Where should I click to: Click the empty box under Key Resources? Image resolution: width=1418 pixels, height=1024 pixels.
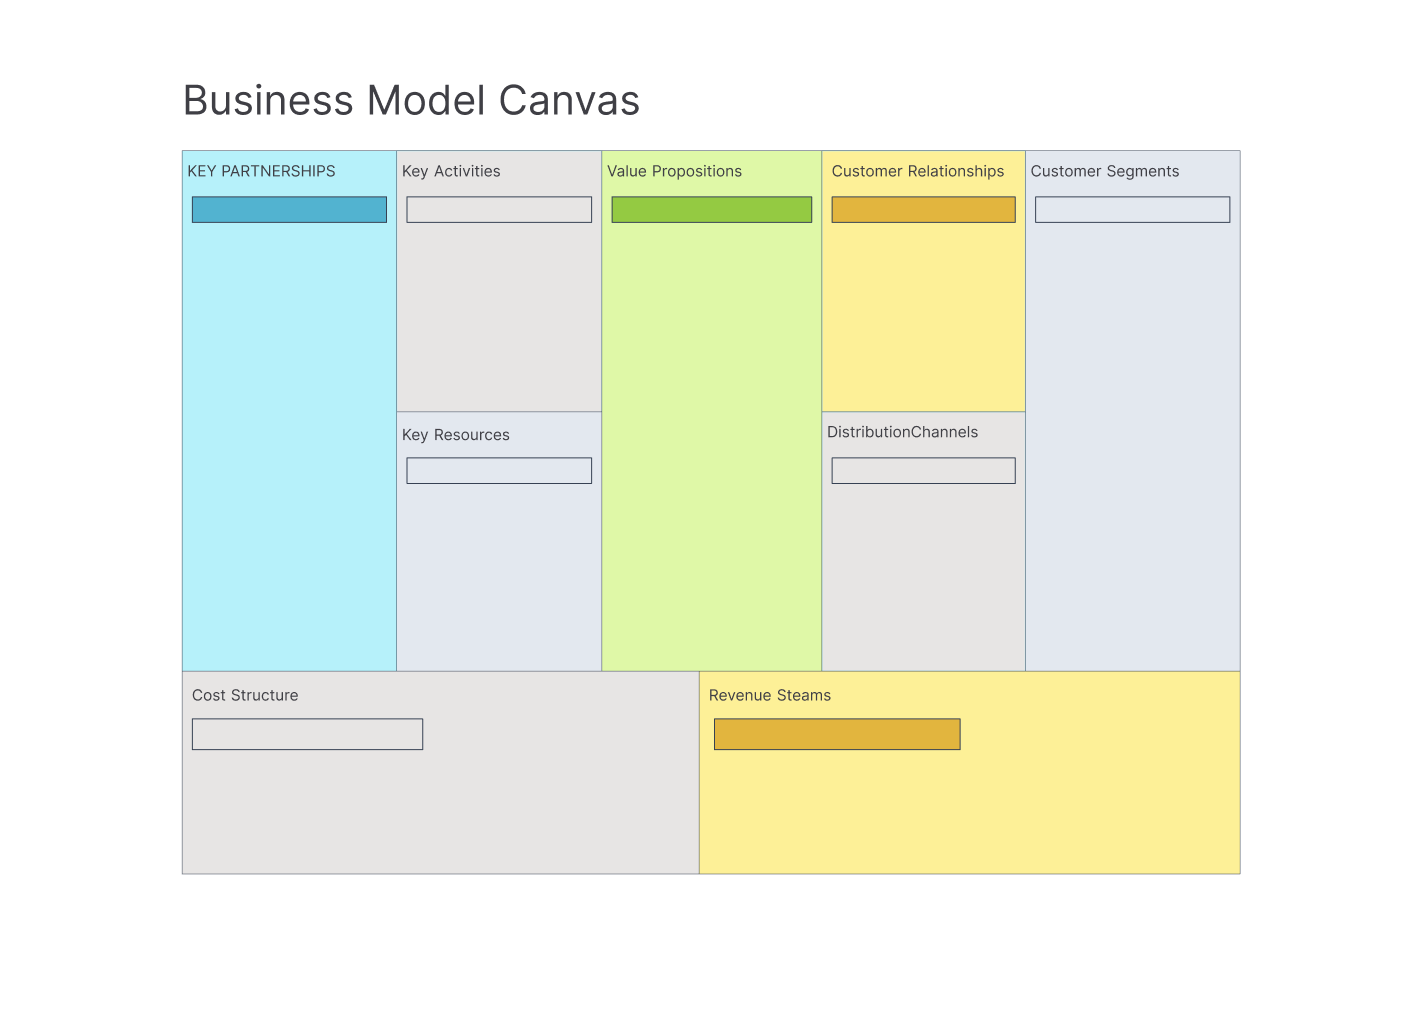[x=499, y=470]
